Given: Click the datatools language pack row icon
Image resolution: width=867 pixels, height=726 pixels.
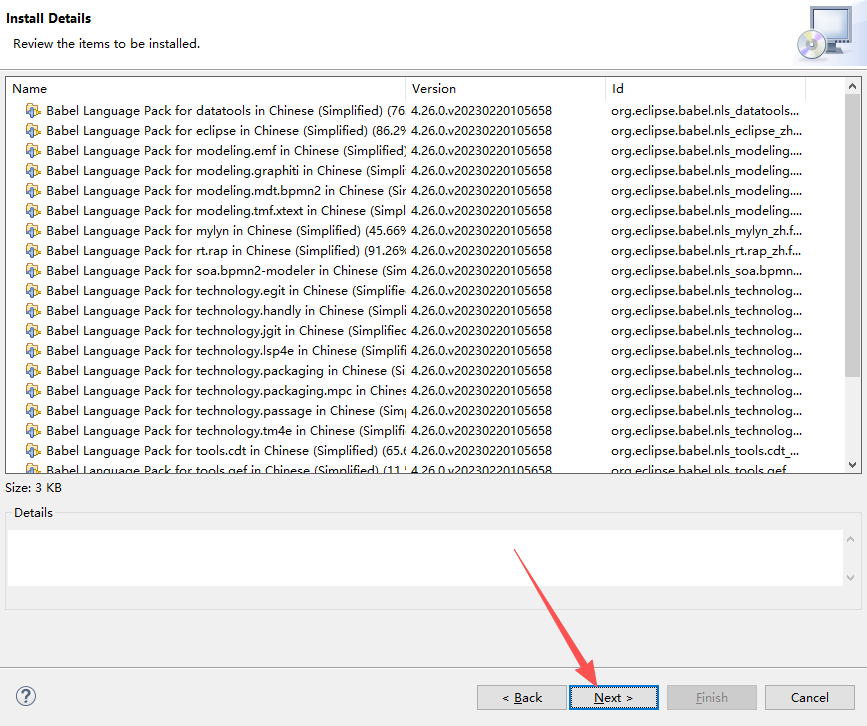Looking at the screenshot, I should (33, 111).
